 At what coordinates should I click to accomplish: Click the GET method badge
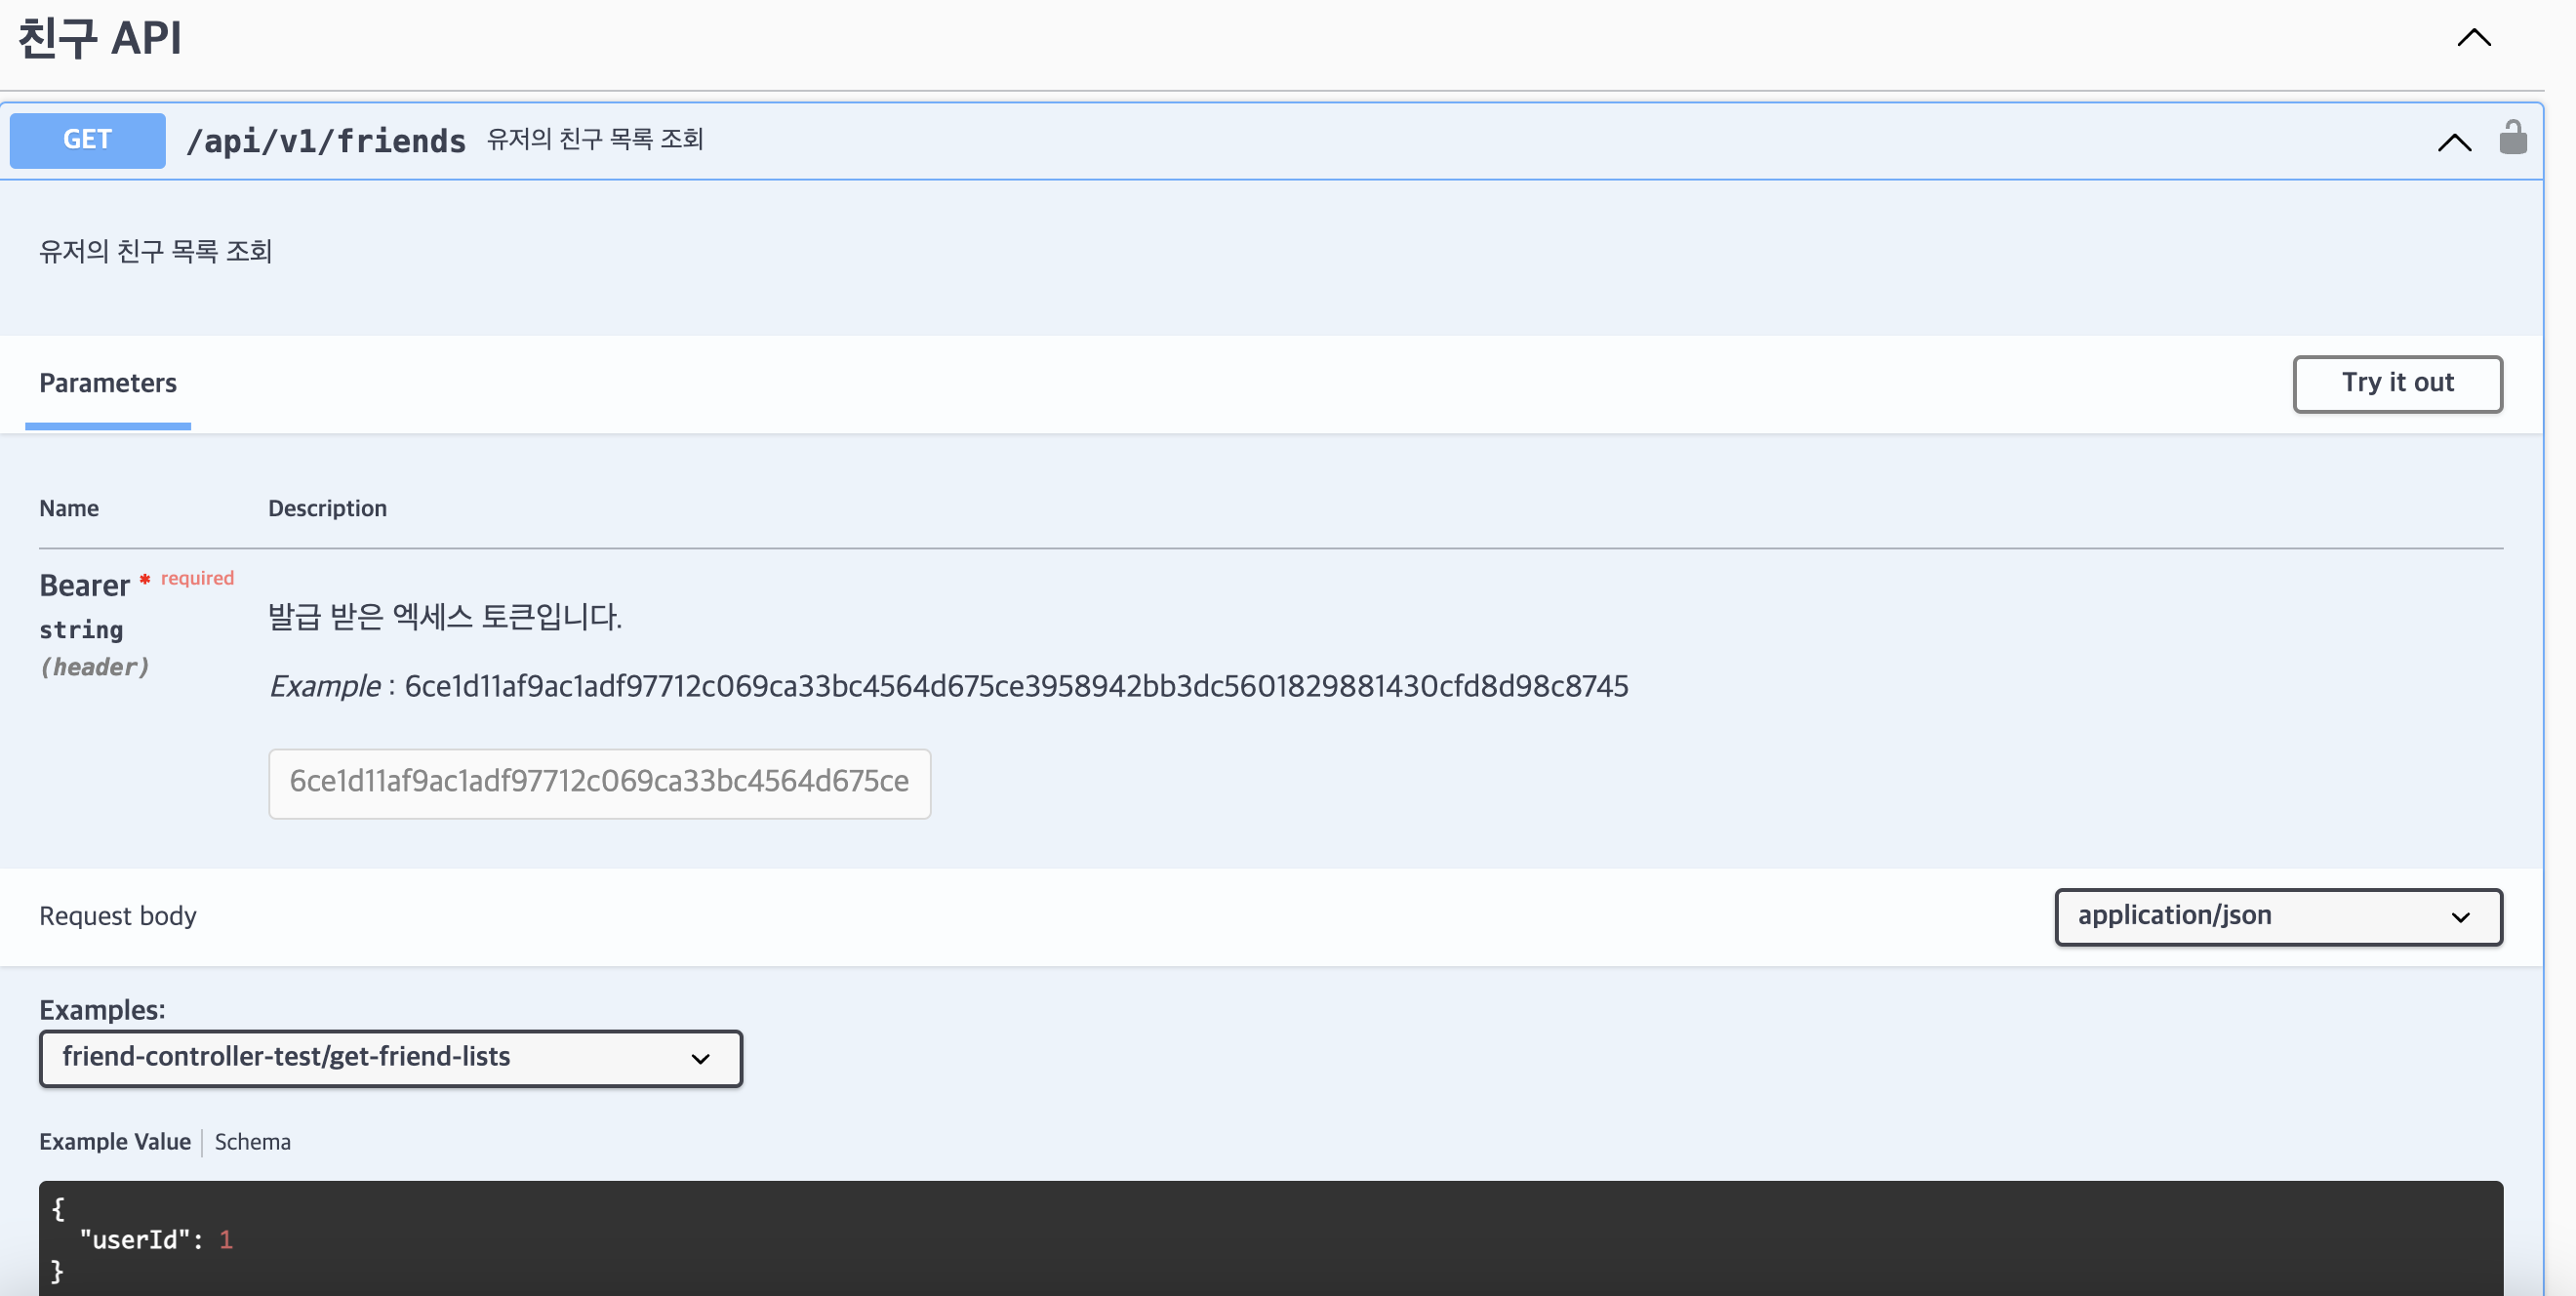88,140
